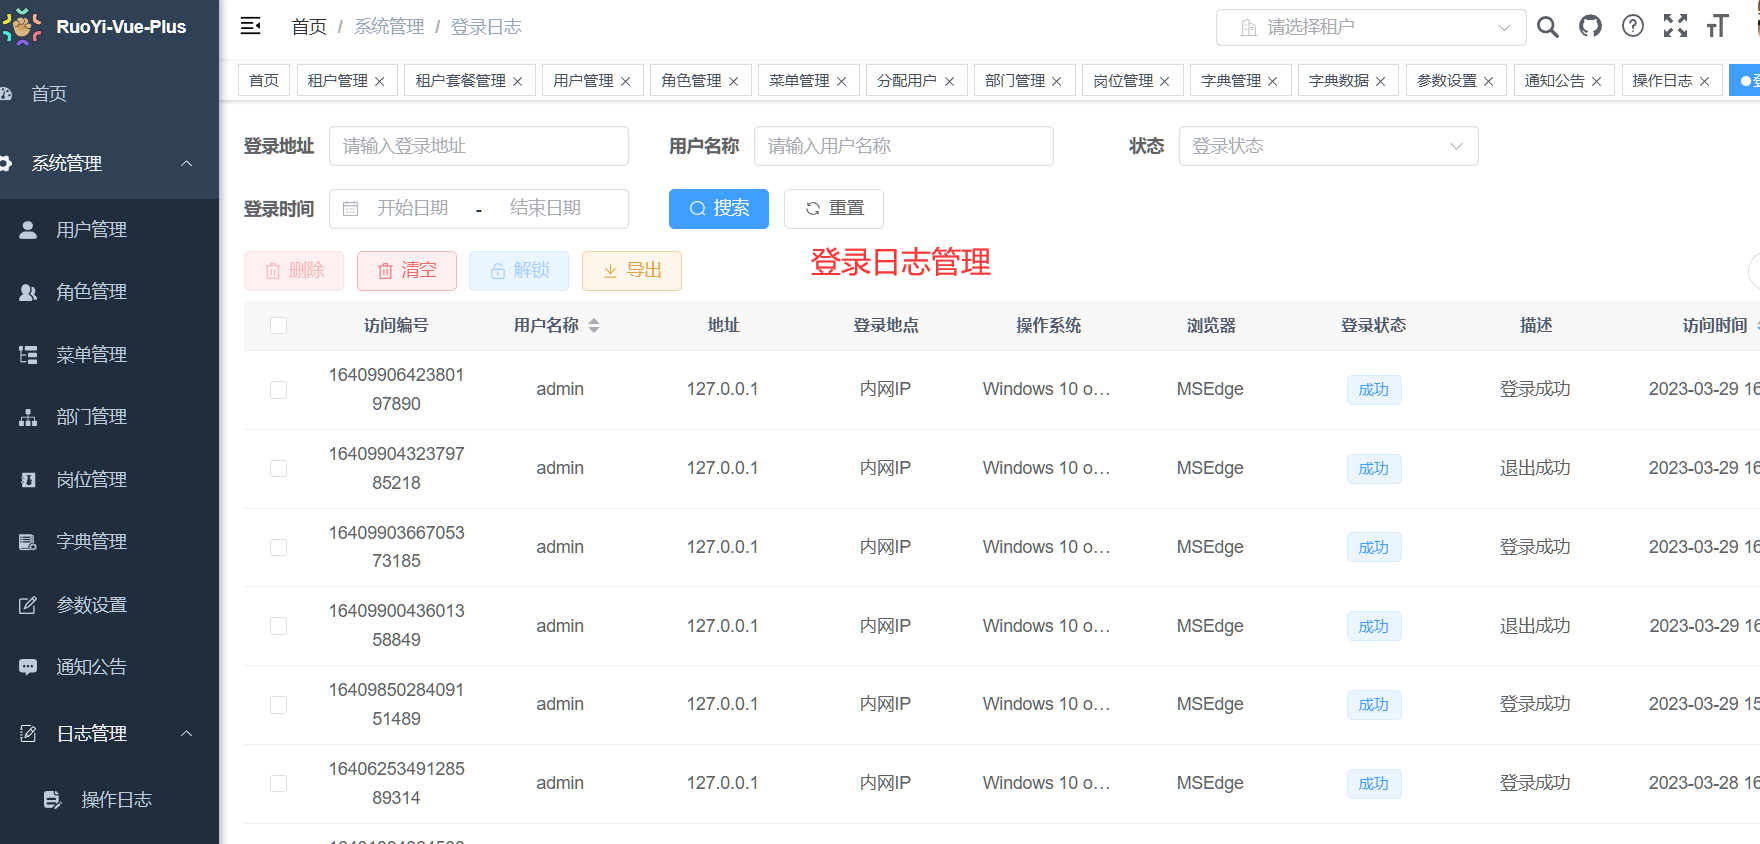
Task: Close the 租户管理 tab
Action: [380, 81]
